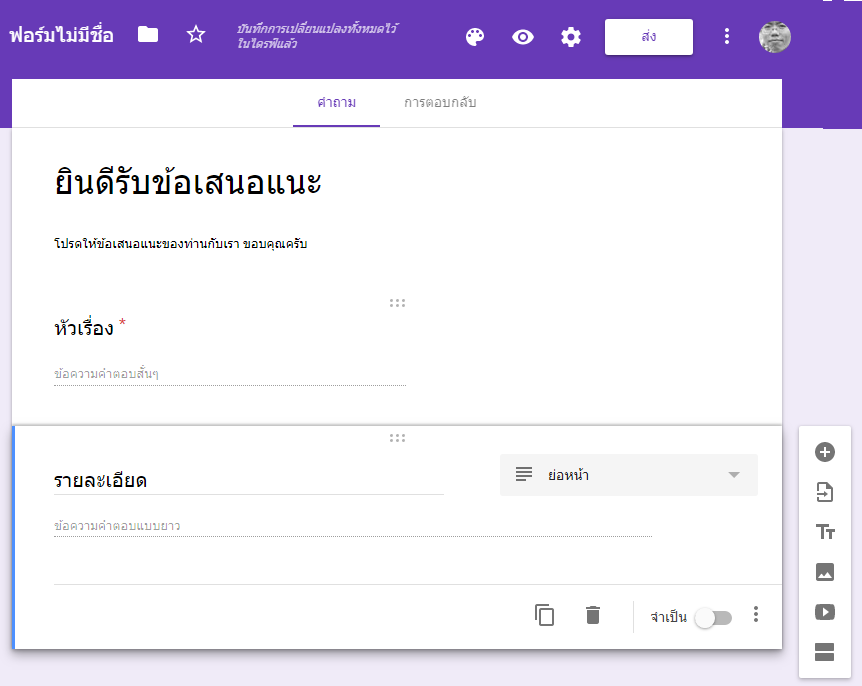Star this form
Image resolution: width=862 pixels, height=686 pixels.
pyautogui.click(x=196, y=35)
